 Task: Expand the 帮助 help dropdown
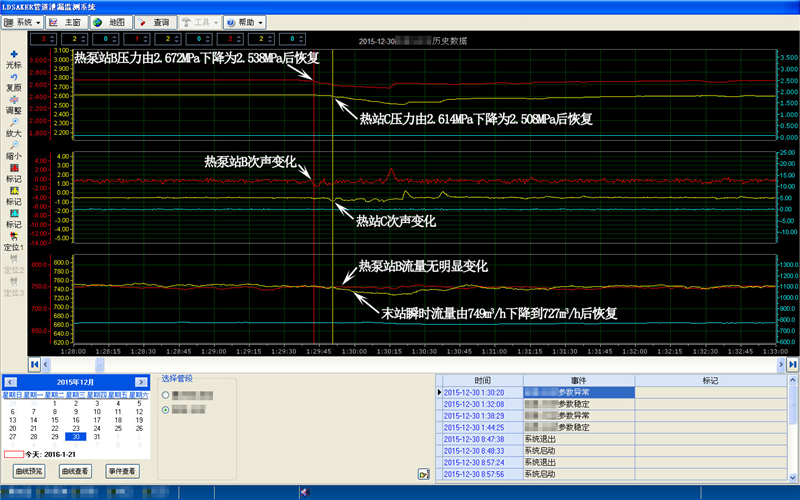tap(245, 21)
